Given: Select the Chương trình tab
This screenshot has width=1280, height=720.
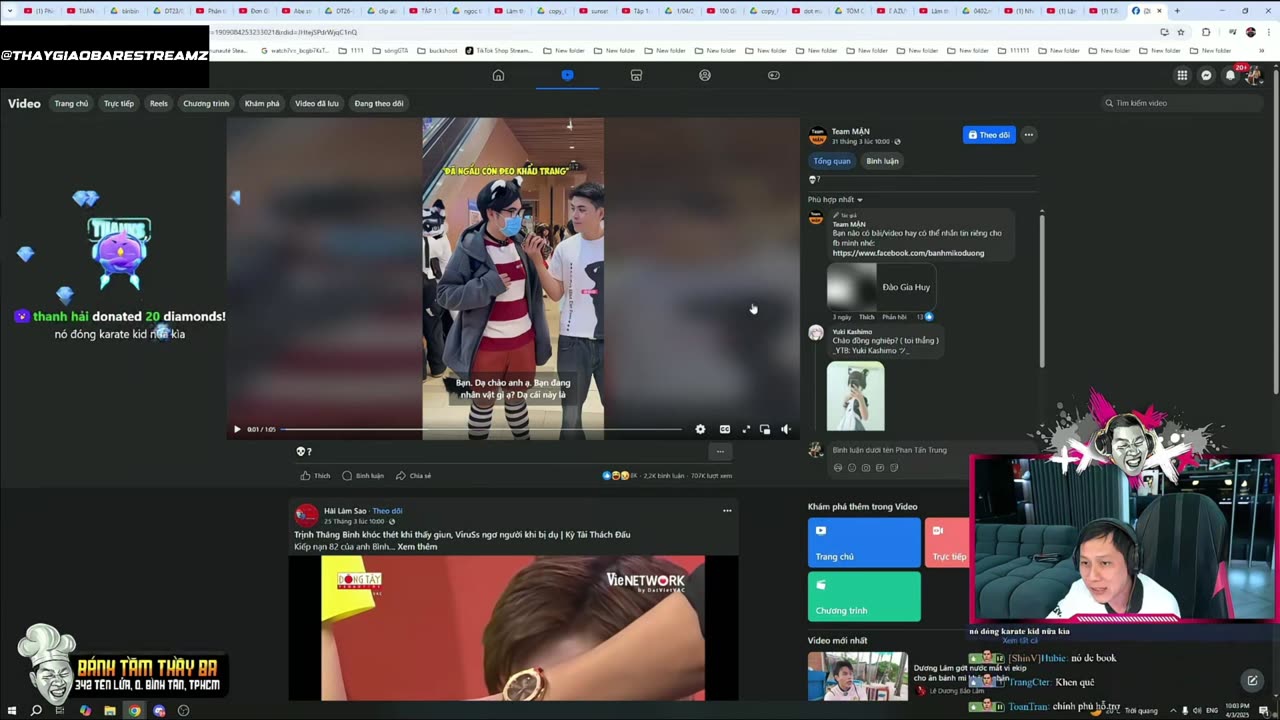Looking at the screenshot, I should pos(206,103).
